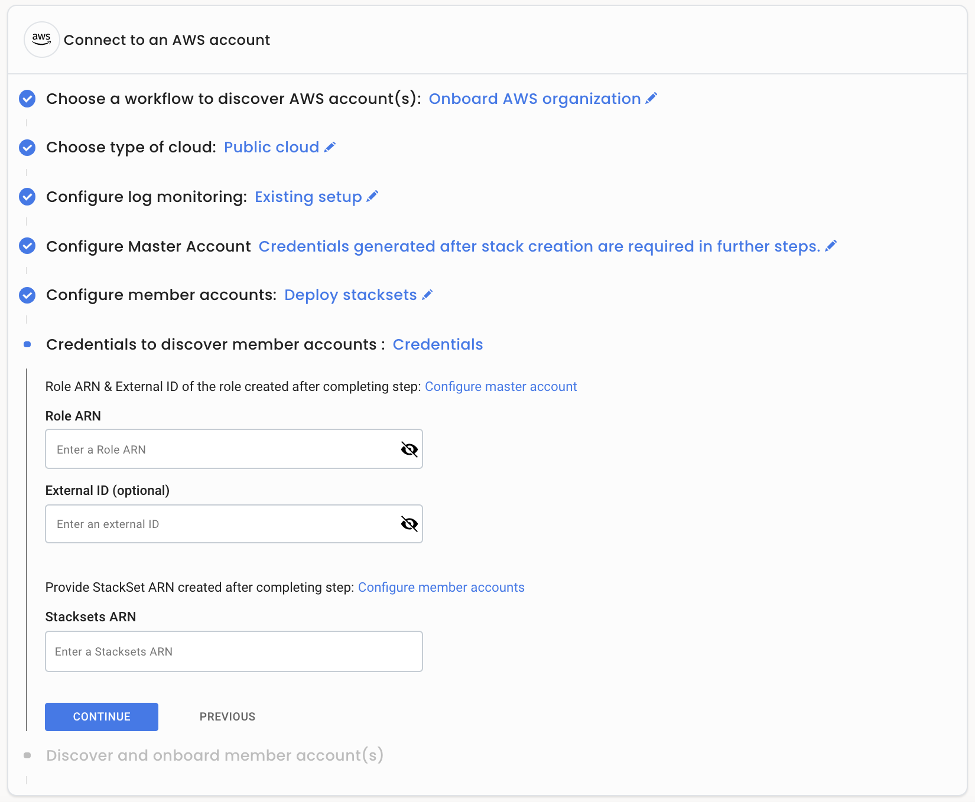Click the current step bullet for Credentials

click(27, 344)
